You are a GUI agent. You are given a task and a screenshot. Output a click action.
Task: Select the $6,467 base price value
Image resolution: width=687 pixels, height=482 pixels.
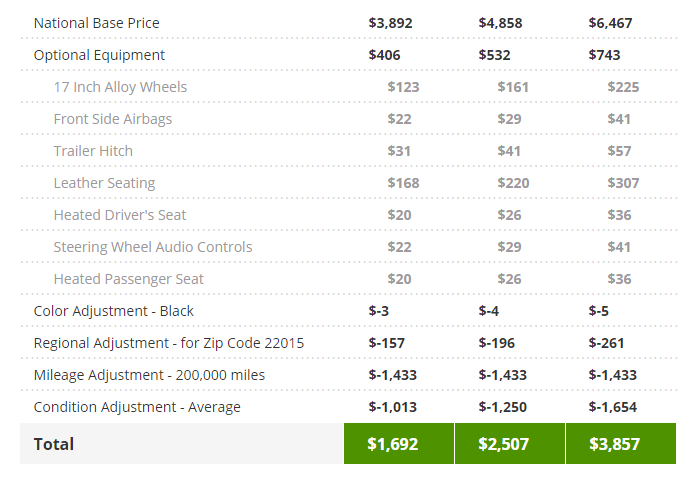click(610, 23)
